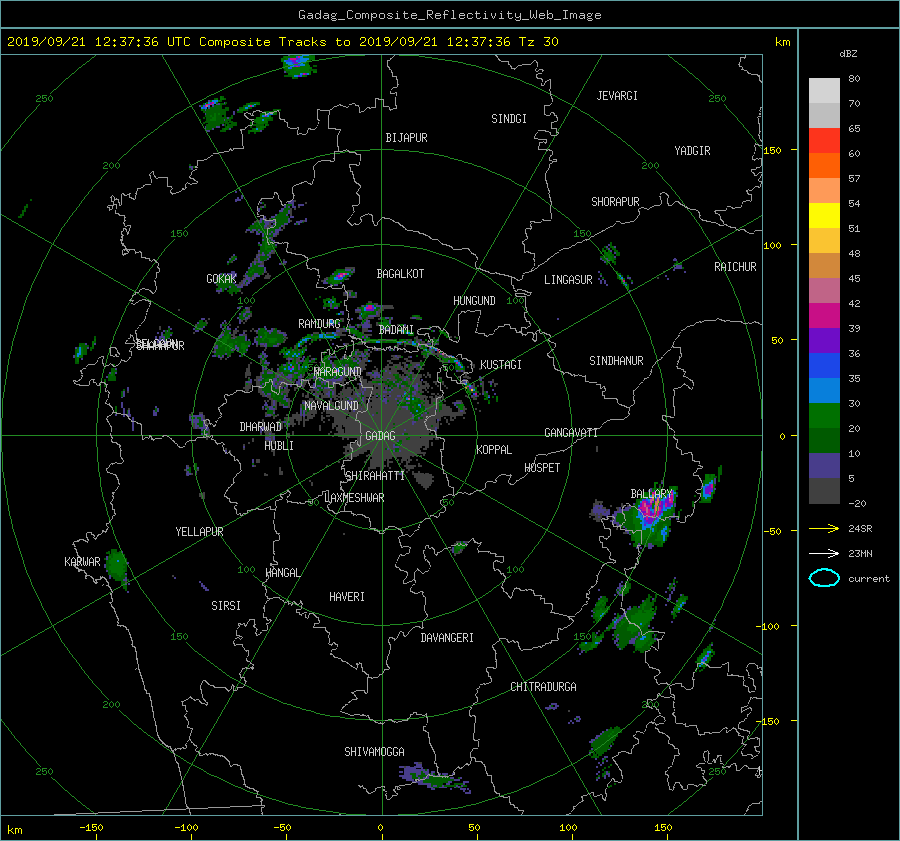
Task: Click the SIRSI city label
Action: 226,606
